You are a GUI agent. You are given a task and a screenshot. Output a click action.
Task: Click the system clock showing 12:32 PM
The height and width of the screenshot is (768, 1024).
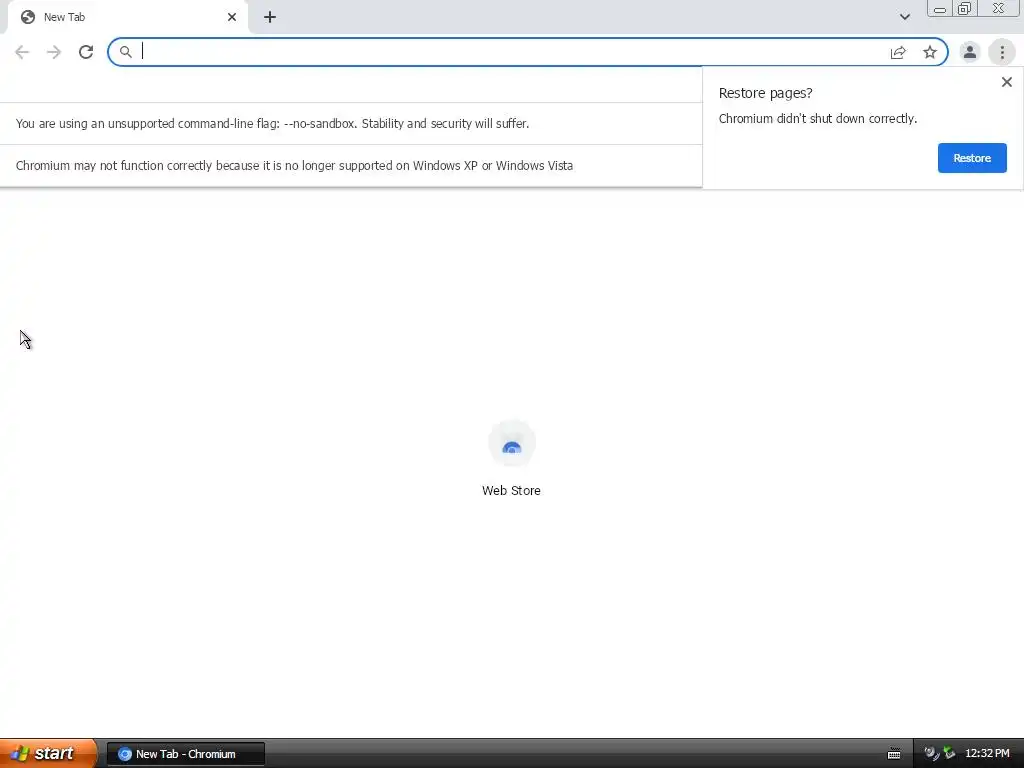(x=987, y=754)
